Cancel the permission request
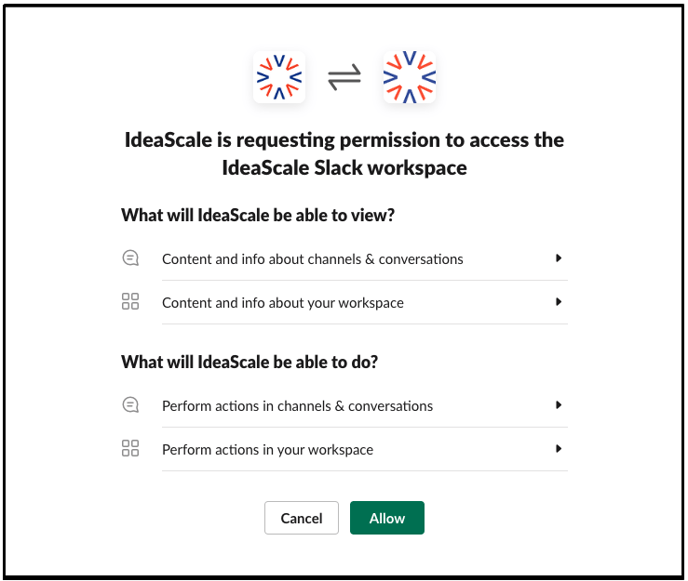Screen dimensions: 688x581 [301, 518]
